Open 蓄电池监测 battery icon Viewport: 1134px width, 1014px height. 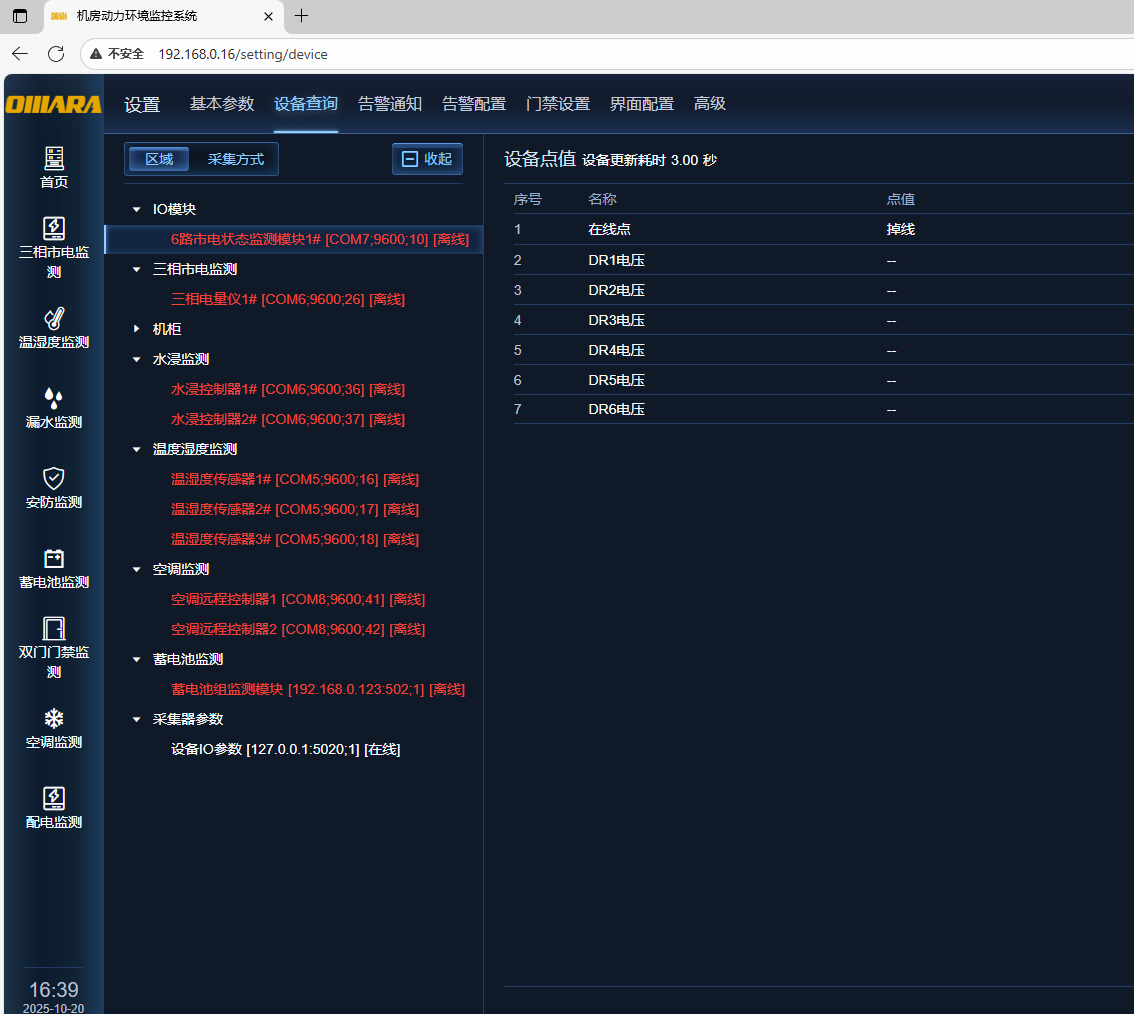tap(54, 559)
